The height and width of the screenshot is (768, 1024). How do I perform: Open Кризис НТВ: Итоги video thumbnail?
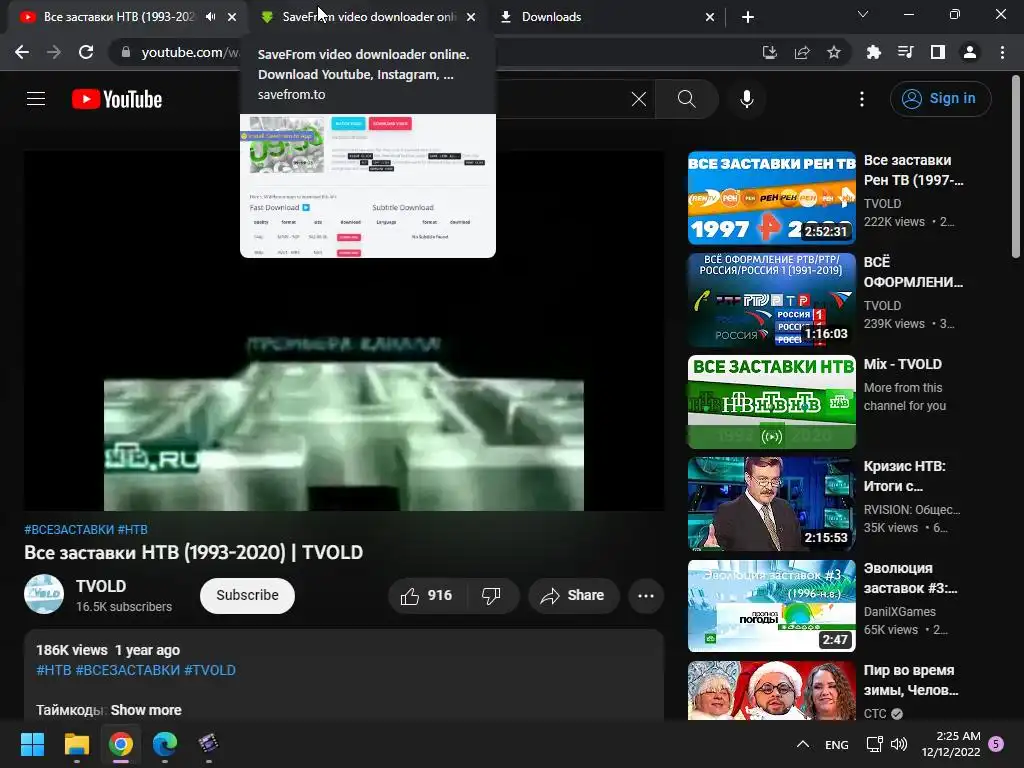pos(772,504)
